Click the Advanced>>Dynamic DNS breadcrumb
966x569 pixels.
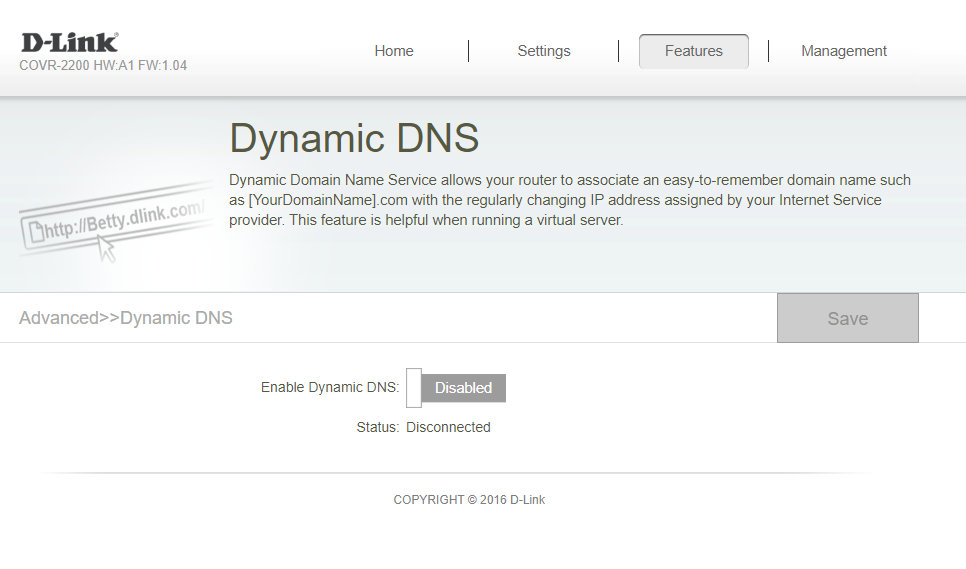126,318
